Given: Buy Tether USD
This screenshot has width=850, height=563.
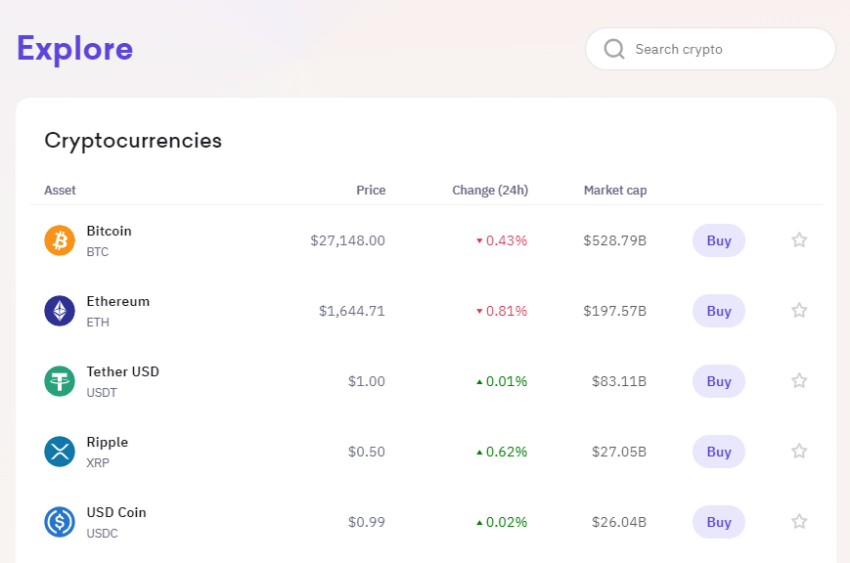Looking at the screenshot, I should click(x=719, y=381).
